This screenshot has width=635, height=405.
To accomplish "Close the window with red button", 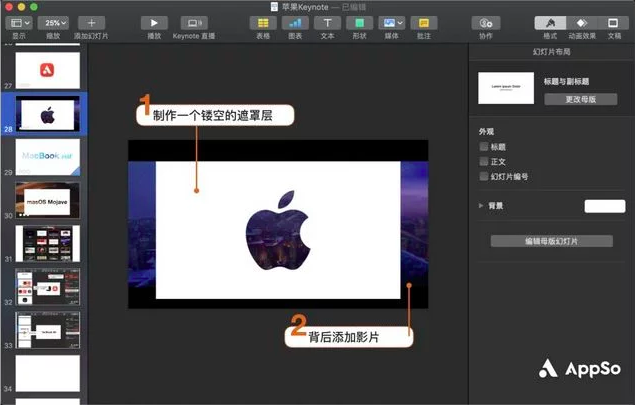I will (9, 6).
